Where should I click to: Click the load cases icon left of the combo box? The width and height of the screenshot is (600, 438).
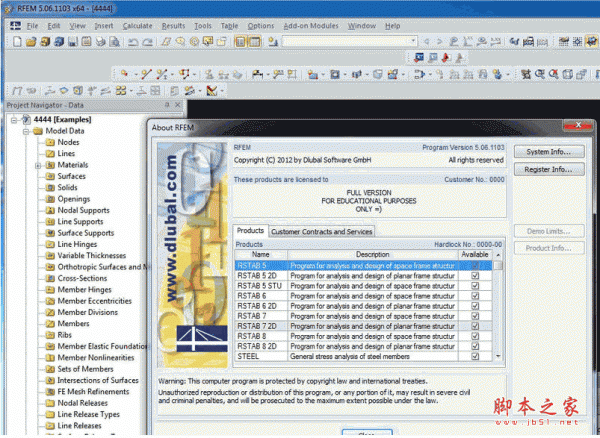273,41
